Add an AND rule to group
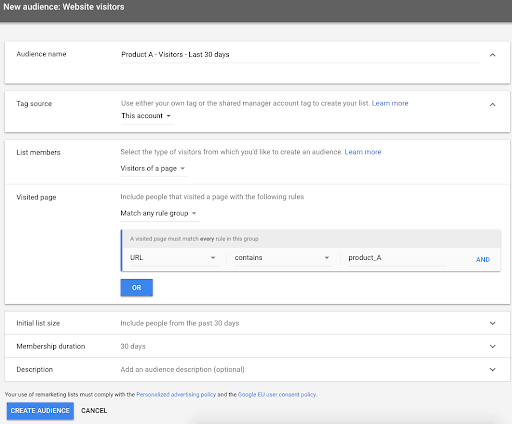Screen dimensions: 512x424 pyautogui.click(x=483, y=260)
